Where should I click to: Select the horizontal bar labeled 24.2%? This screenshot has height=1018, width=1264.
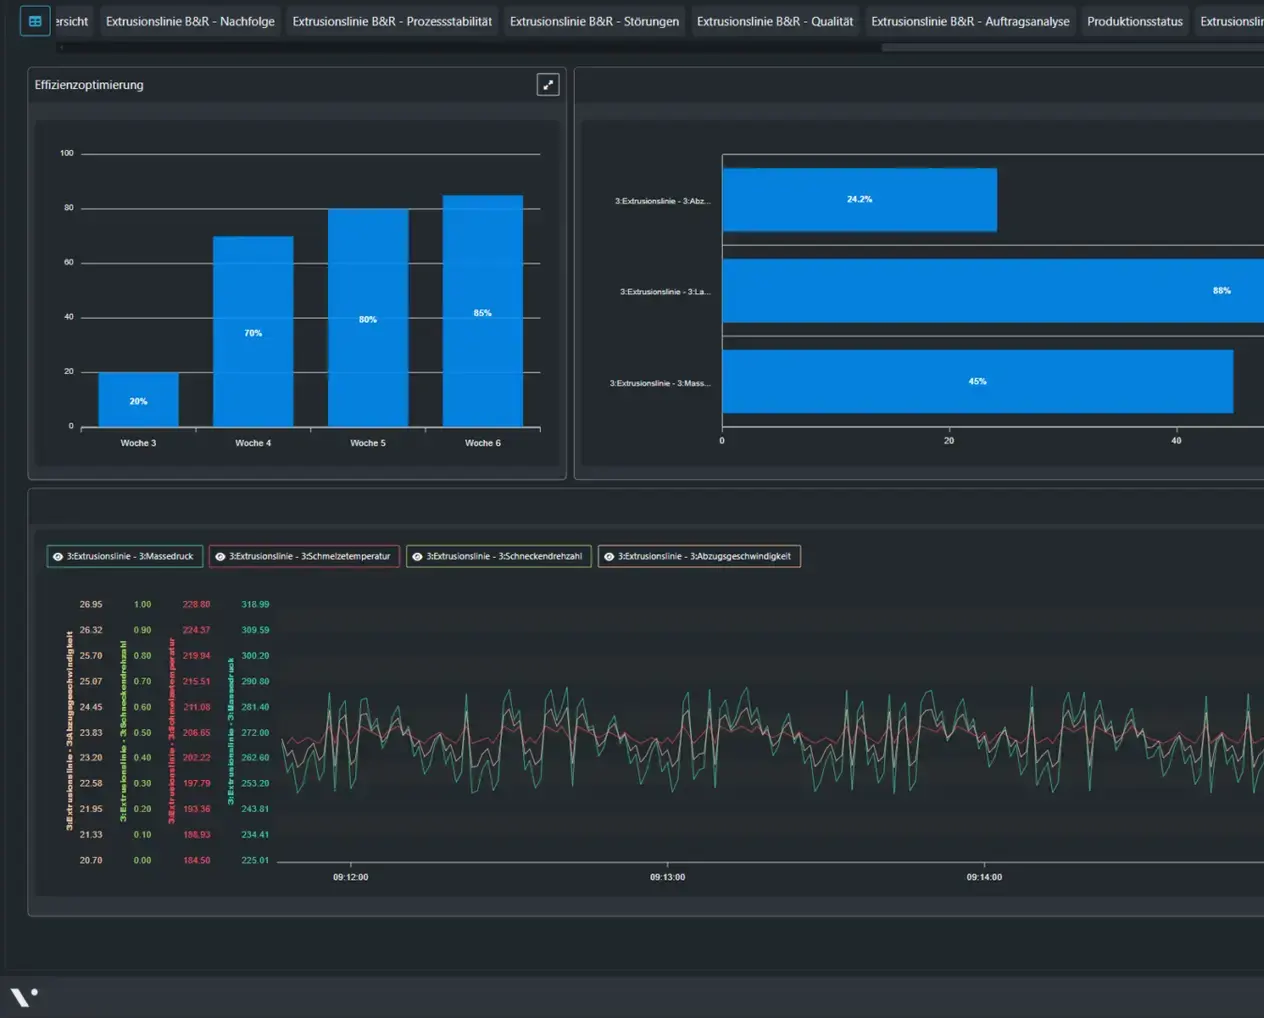[x=859, y=200]
